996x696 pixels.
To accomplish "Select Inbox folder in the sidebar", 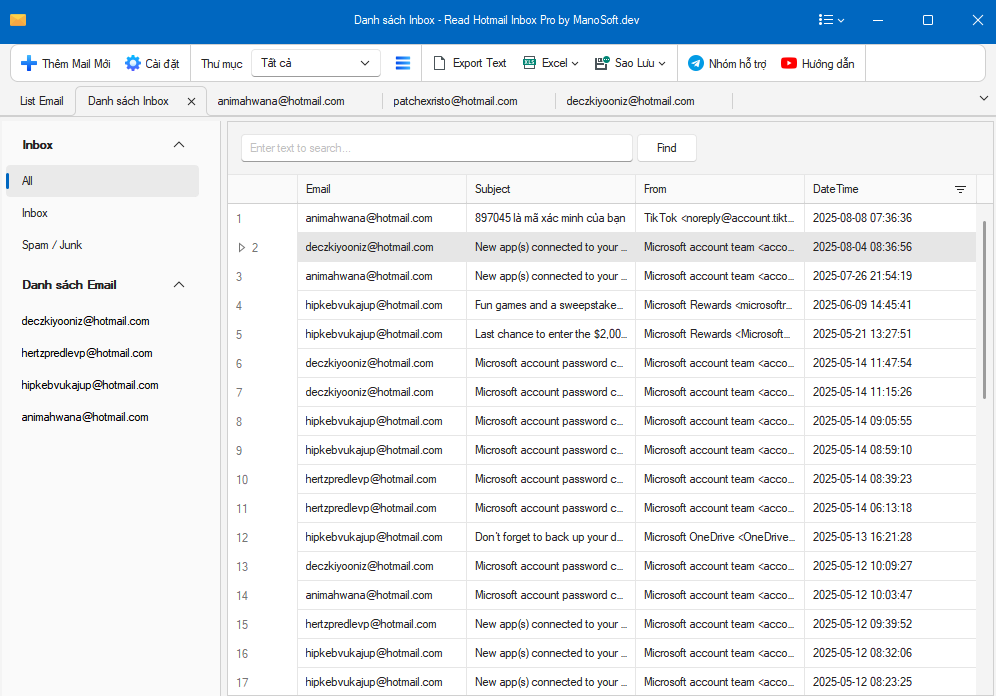I will click(x=34, y=213).
